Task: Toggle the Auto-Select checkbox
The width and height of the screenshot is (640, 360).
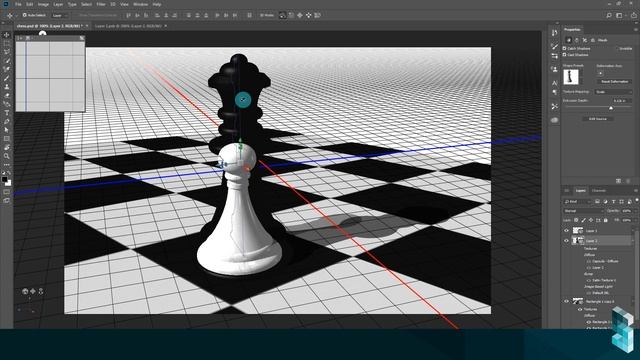Action: click(24, 15)
